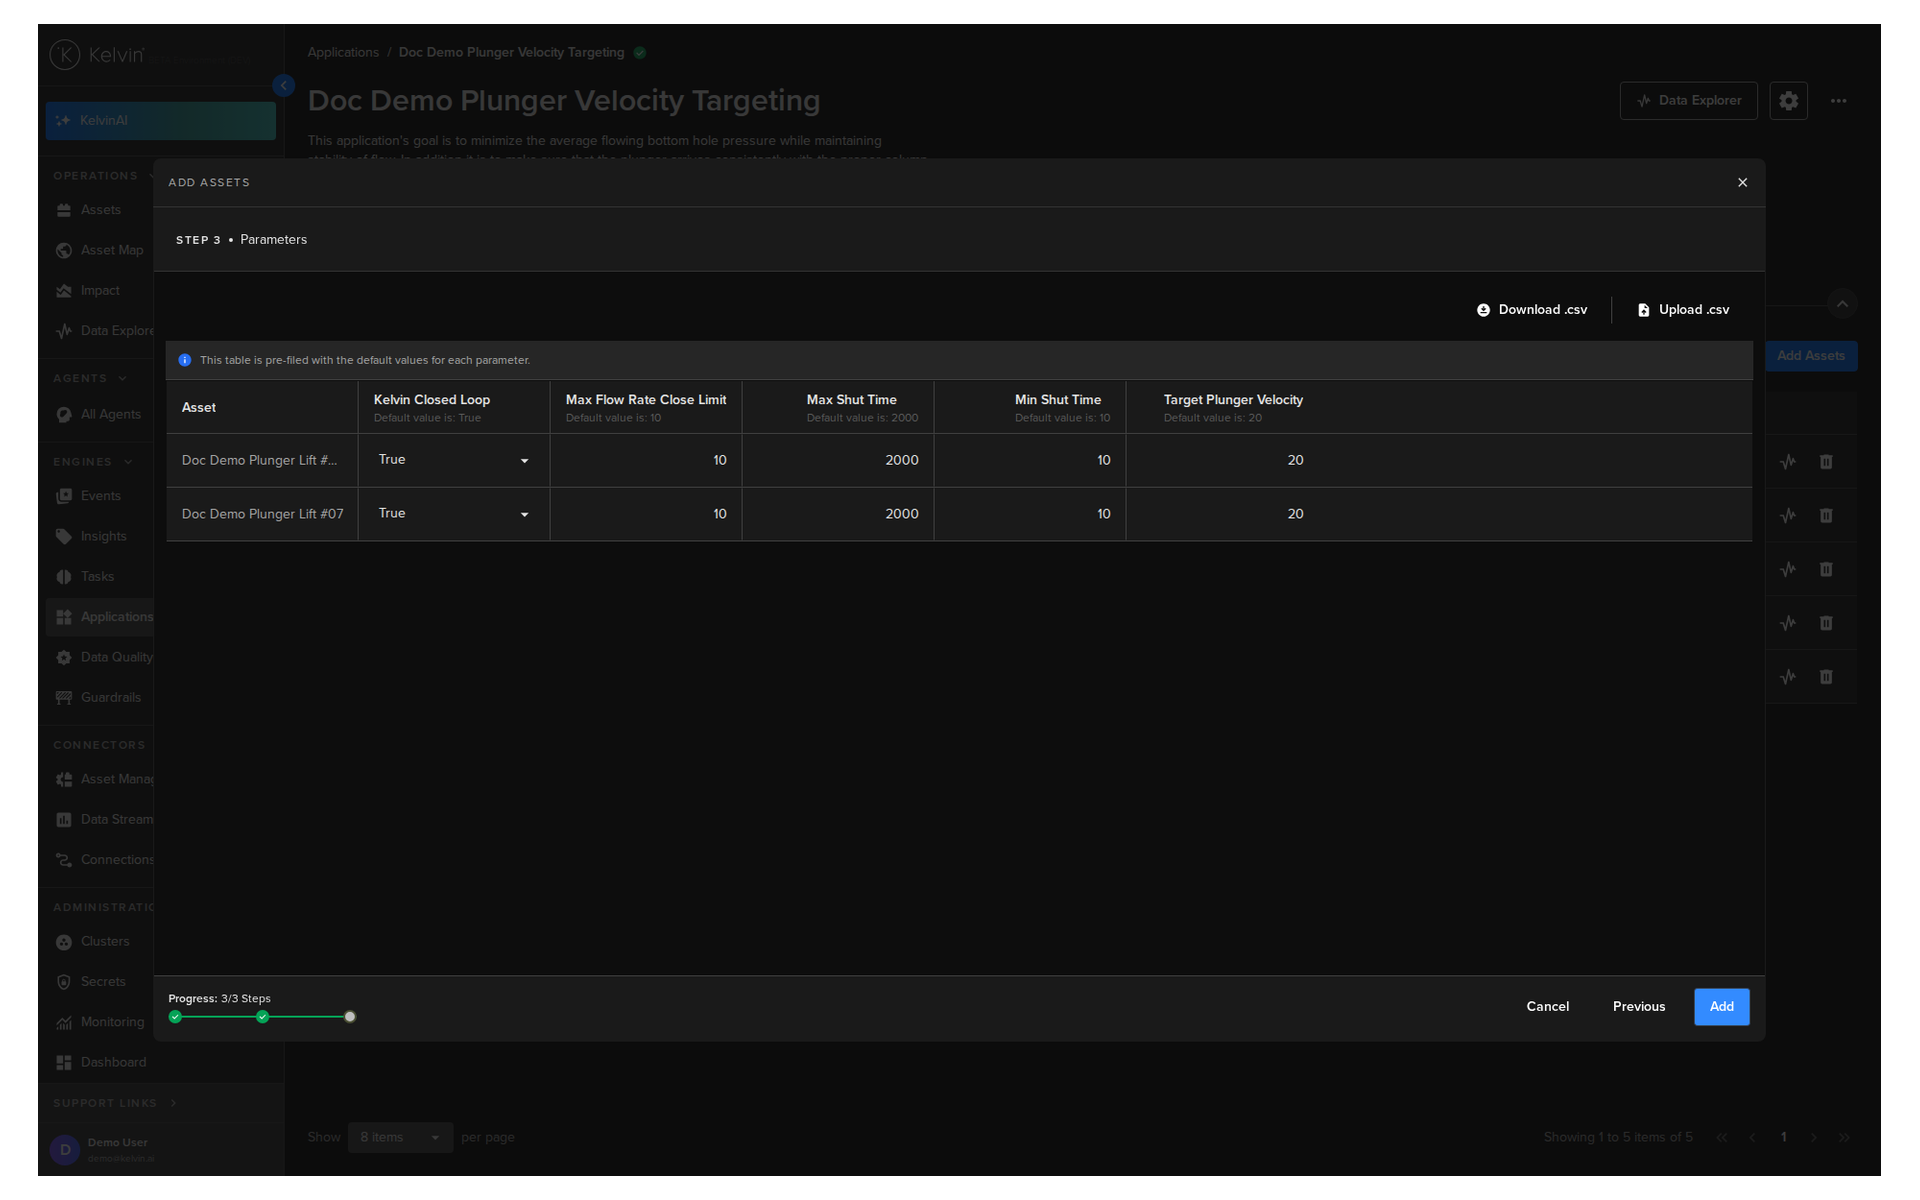Click the Guardrails icon in sidebar

64,698
